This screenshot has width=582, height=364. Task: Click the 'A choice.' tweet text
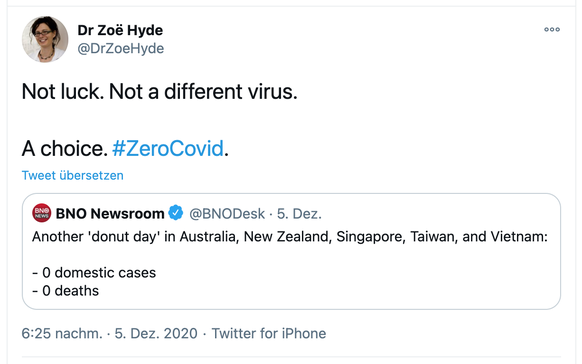point(65,148)
